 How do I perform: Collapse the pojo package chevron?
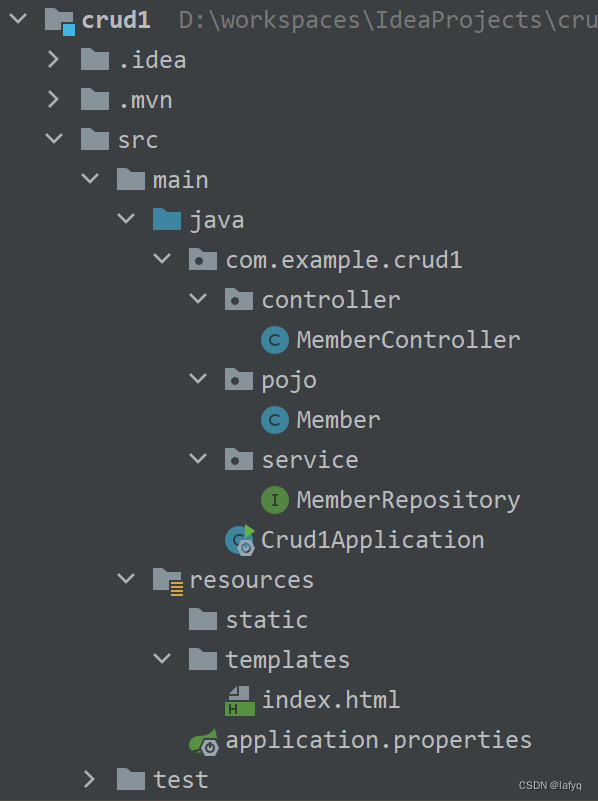tap(198, 379)
